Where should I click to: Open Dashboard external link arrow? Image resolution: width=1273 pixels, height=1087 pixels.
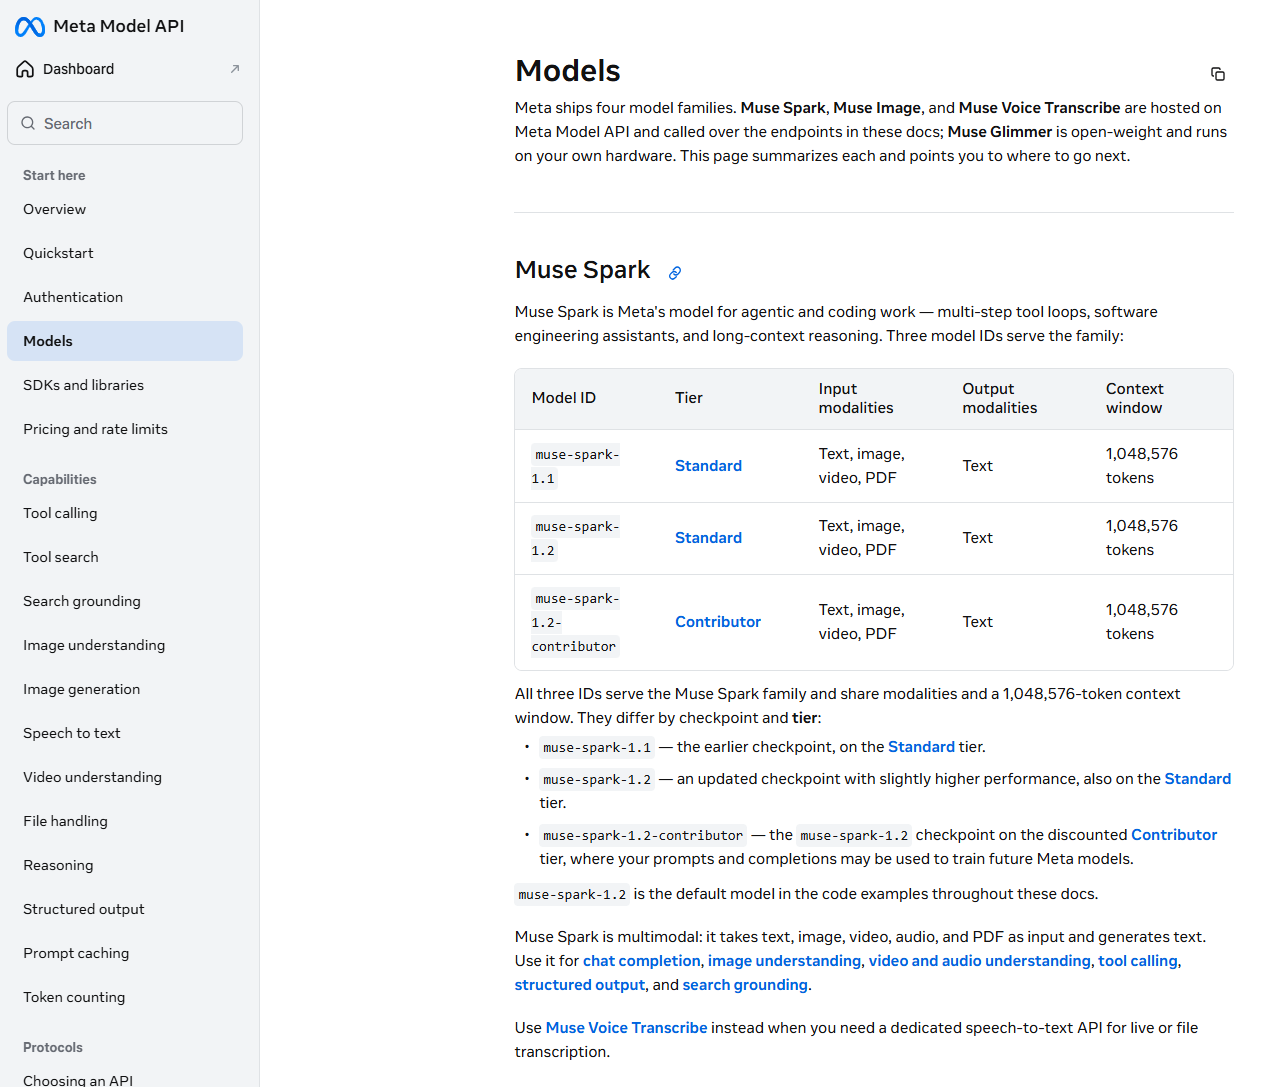click(235, 69)
